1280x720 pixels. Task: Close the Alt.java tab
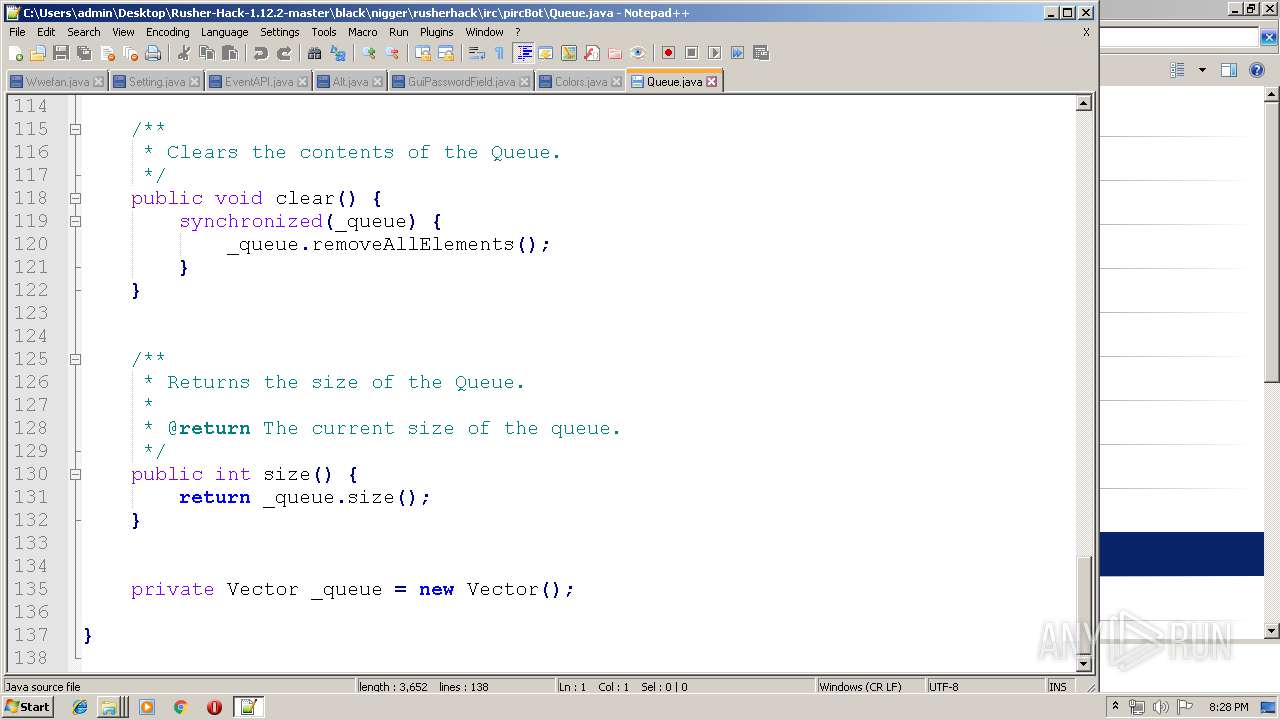tap(377, 82)
